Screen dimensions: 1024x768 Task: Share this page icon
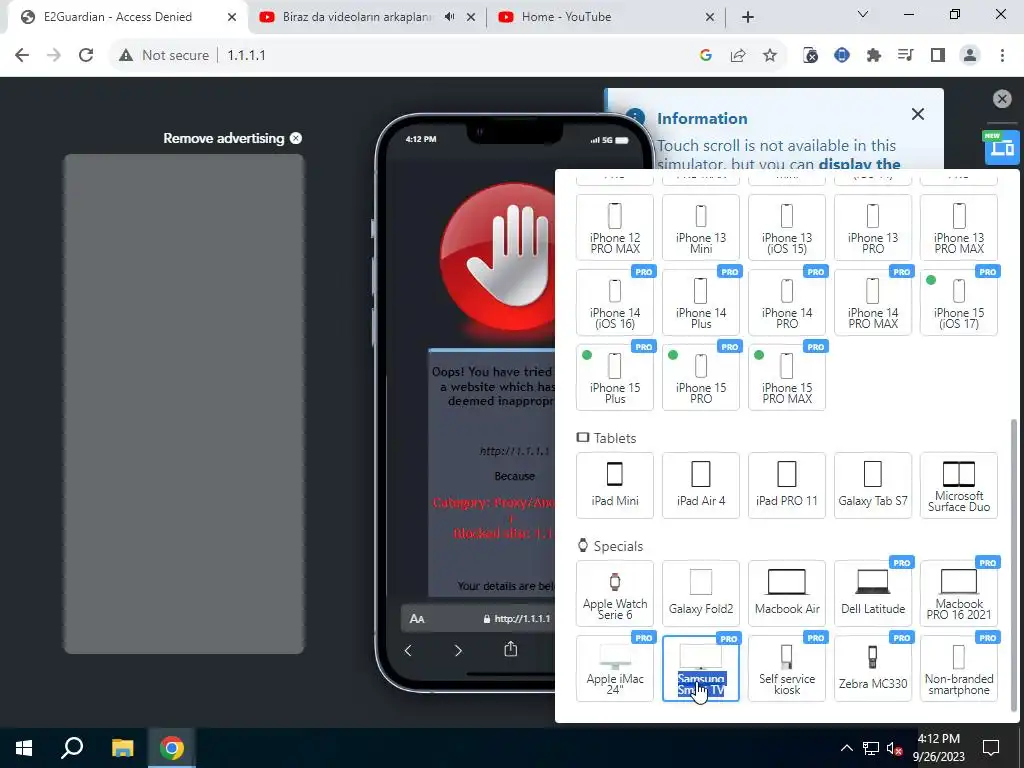(738, 56)
